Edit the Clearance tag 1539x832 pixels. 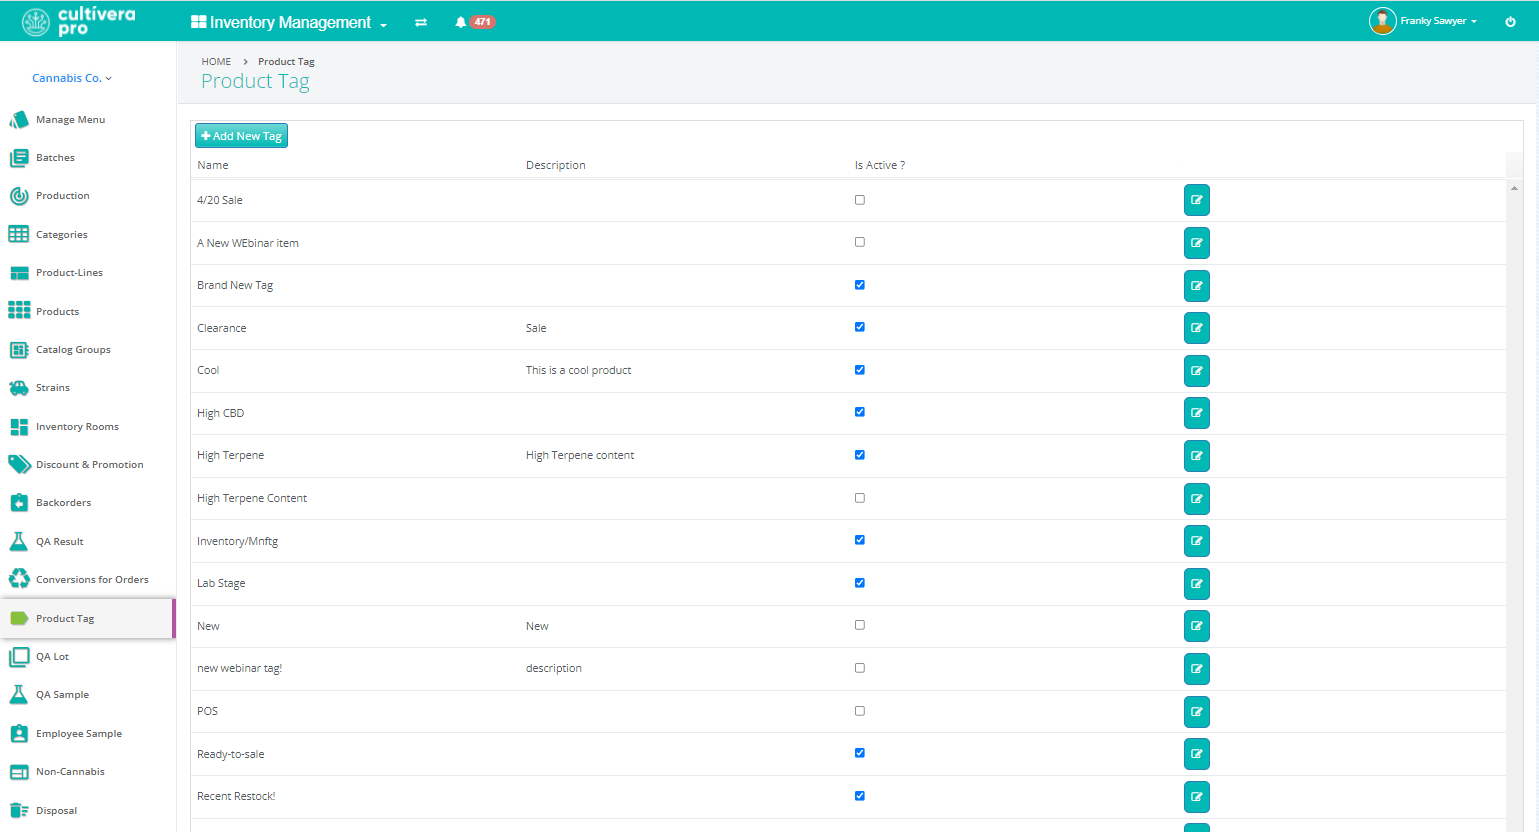[1197, 328]
